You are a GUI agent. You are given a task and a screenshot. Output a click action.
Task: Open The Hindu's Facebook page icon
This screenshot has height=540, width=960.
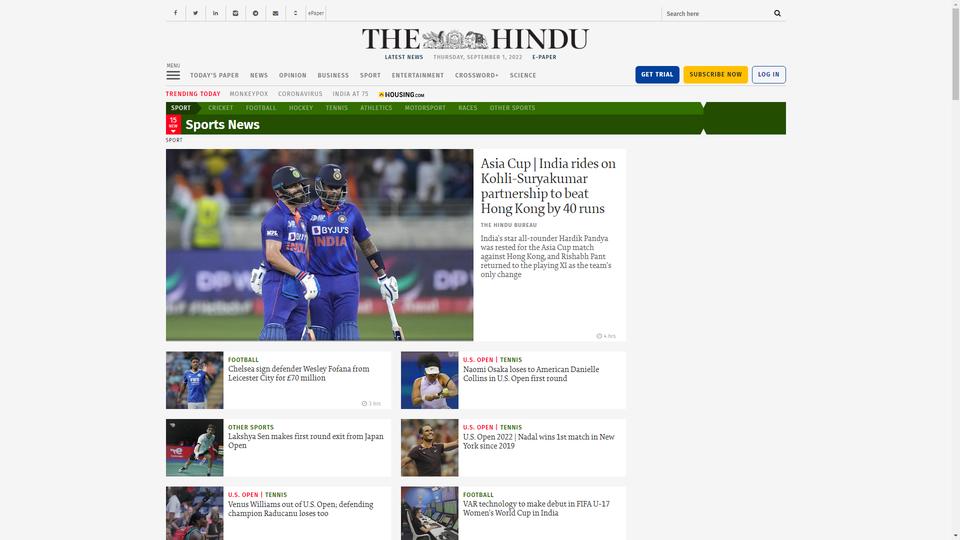[175, 13]
